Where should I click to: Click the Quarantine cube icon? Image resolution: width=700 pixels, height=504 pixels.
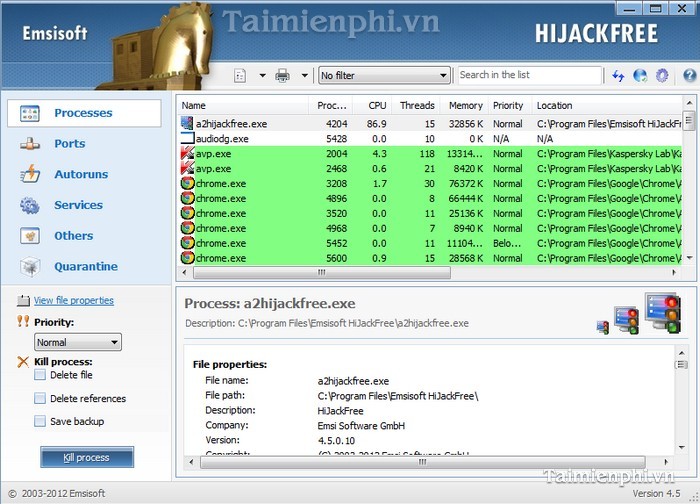30,267
